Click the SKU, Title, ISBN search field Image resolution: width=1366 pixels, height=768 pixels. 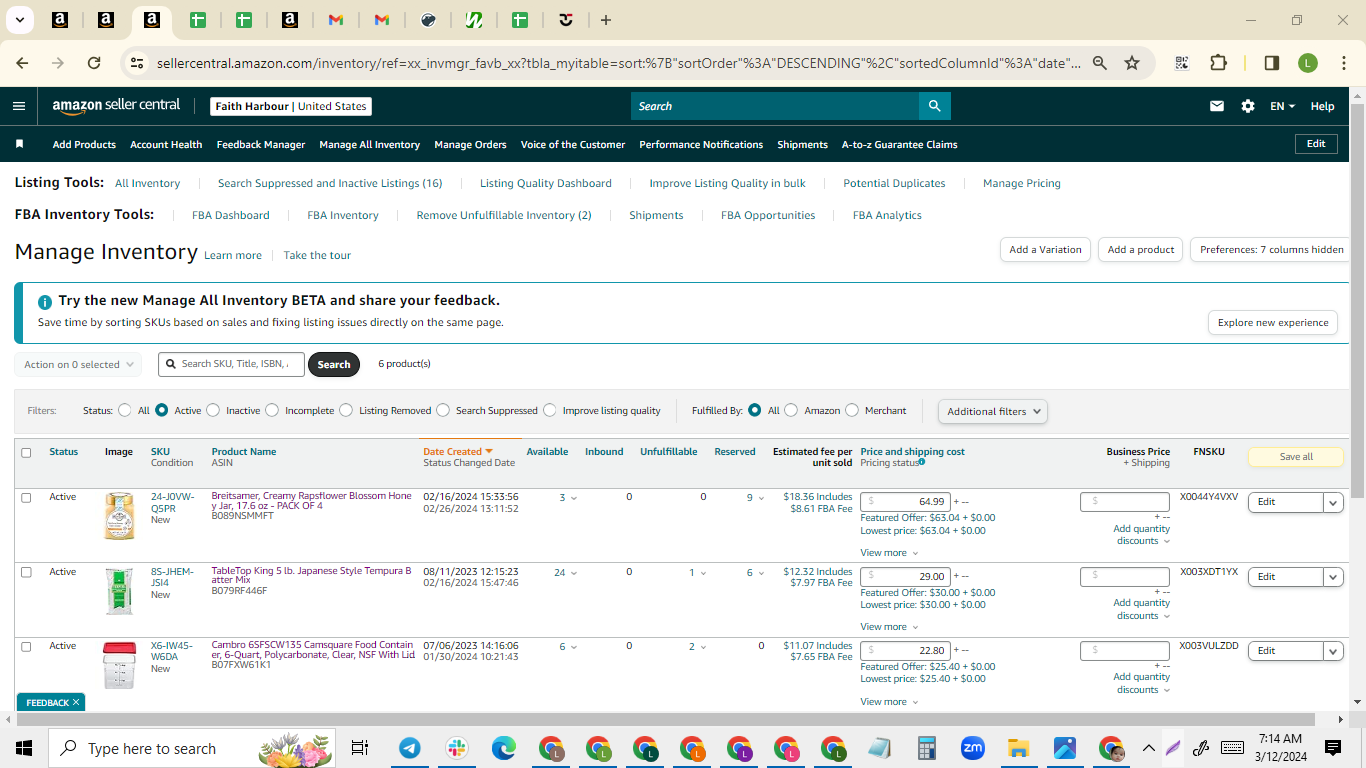pos(232,364)
